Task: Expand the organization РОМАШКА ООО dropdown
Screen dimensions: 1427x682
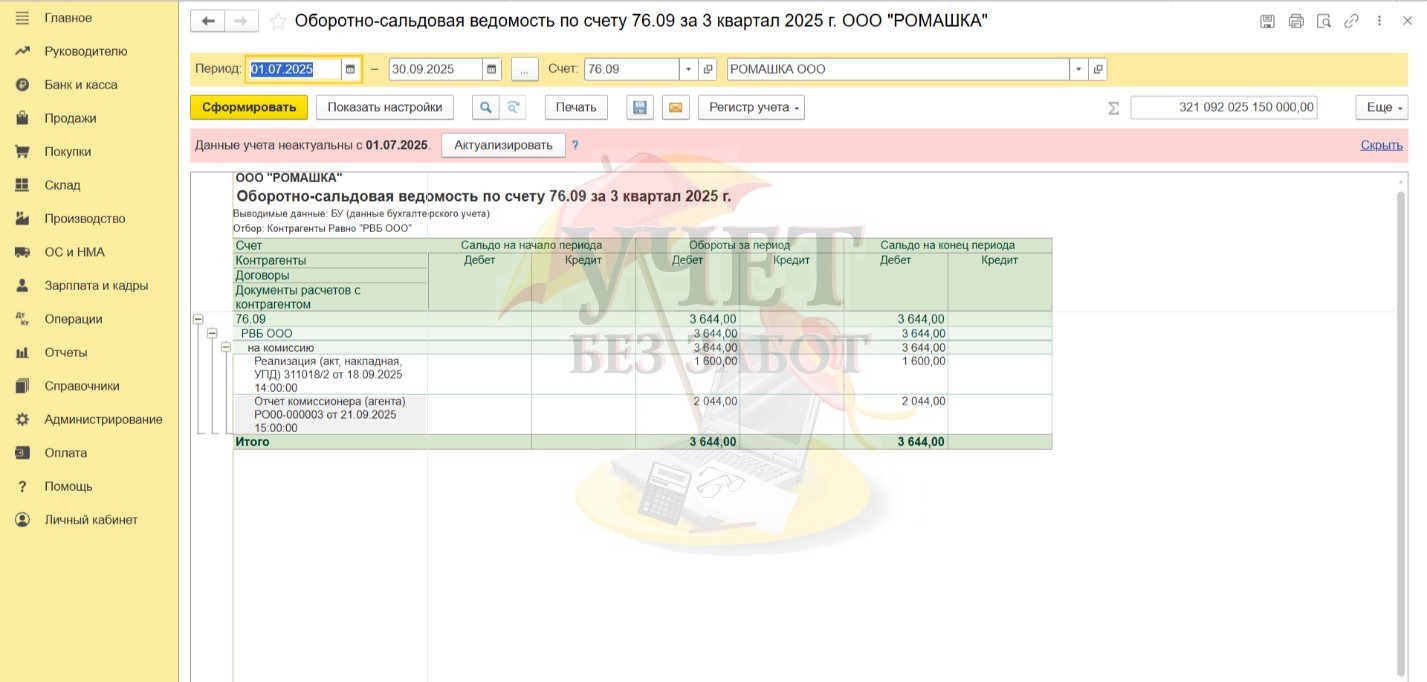Action: [x=1078, y=69]
